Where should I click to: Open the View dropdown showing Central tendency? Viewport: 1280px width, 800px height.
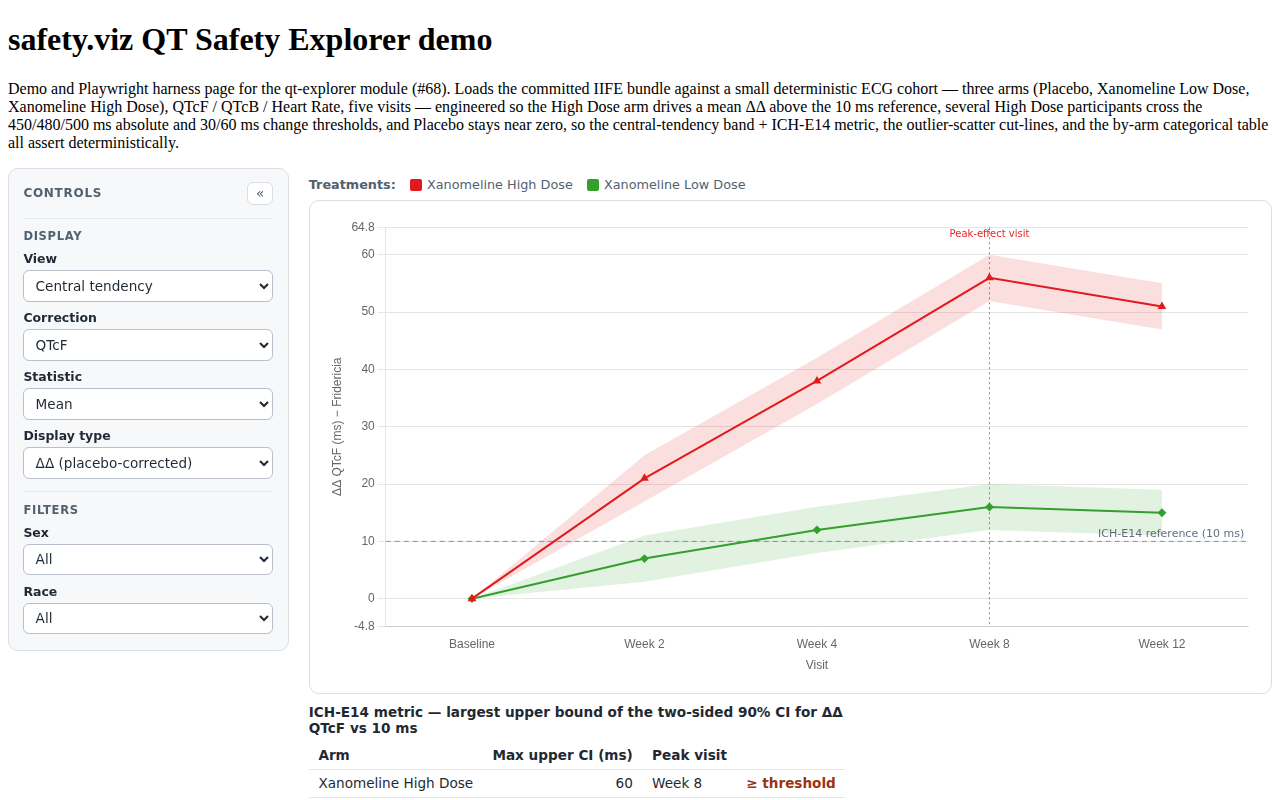(x=148, y=286)
